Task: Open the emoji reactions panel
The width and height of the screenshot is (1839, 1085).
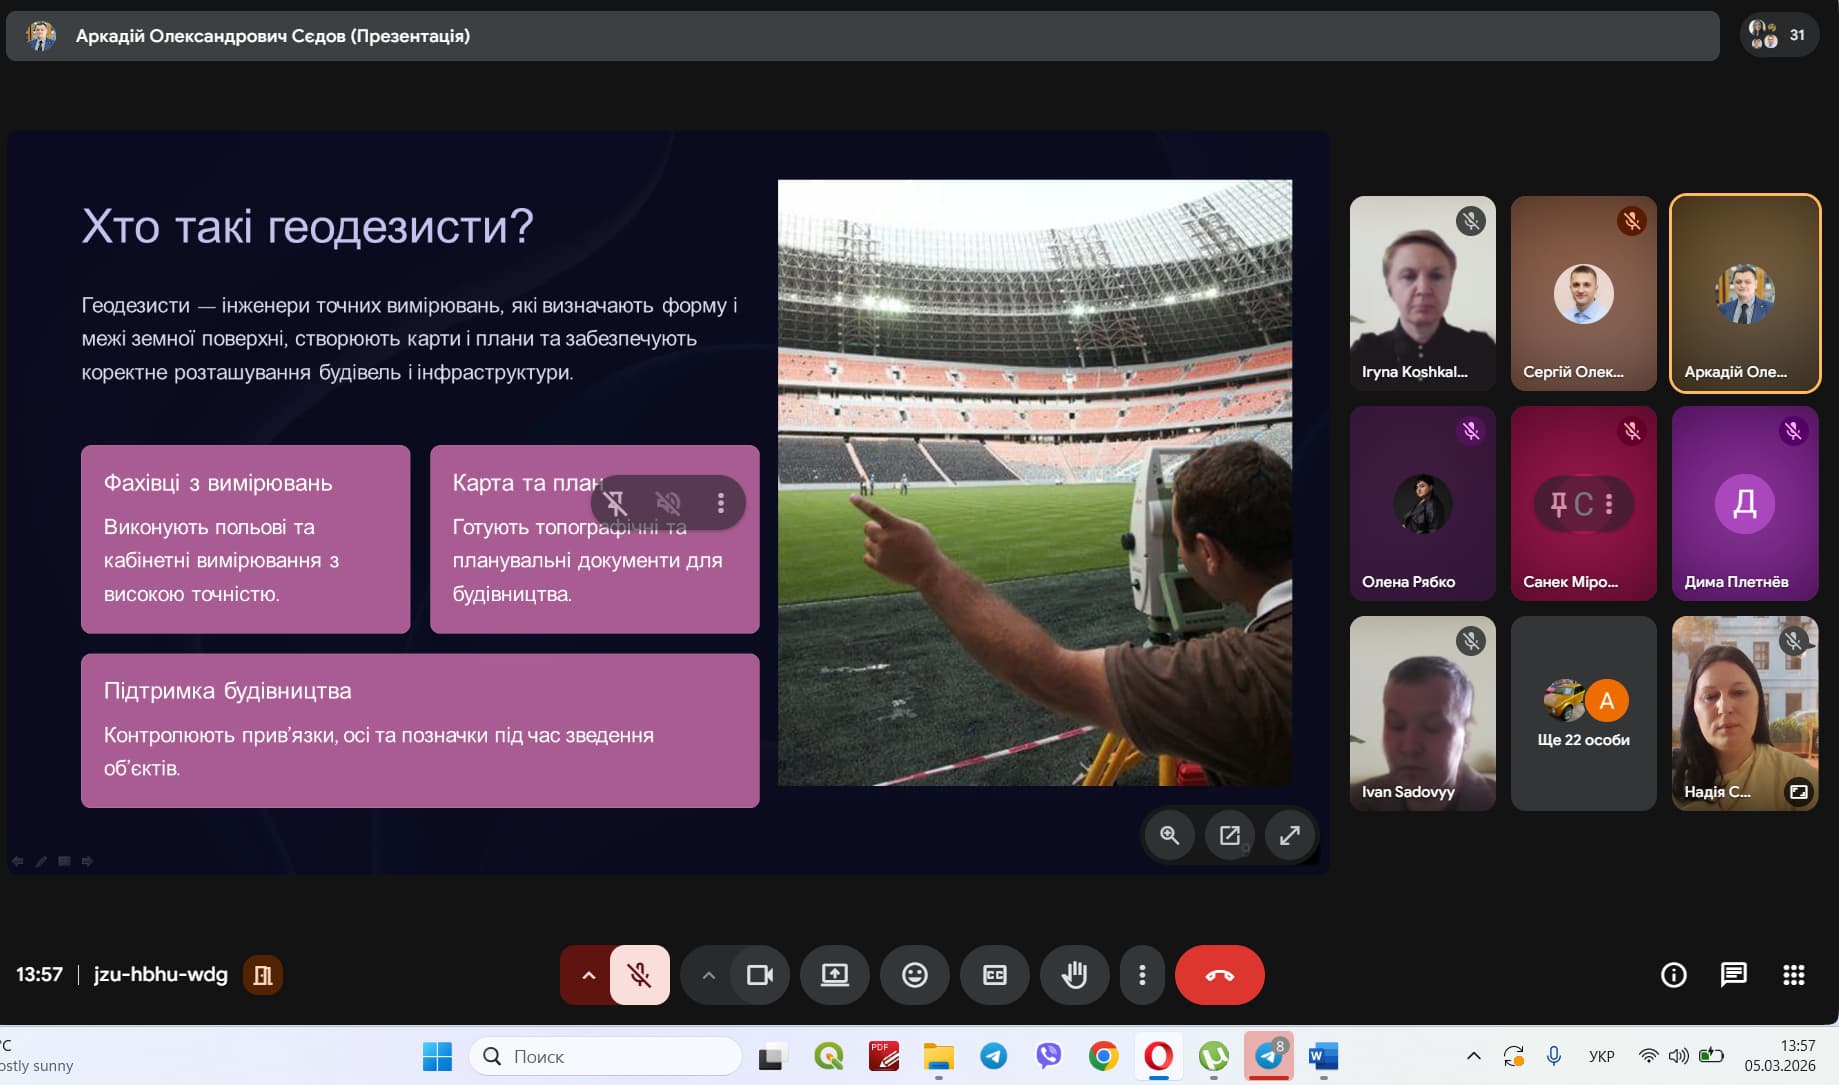Action: [914, 975]
